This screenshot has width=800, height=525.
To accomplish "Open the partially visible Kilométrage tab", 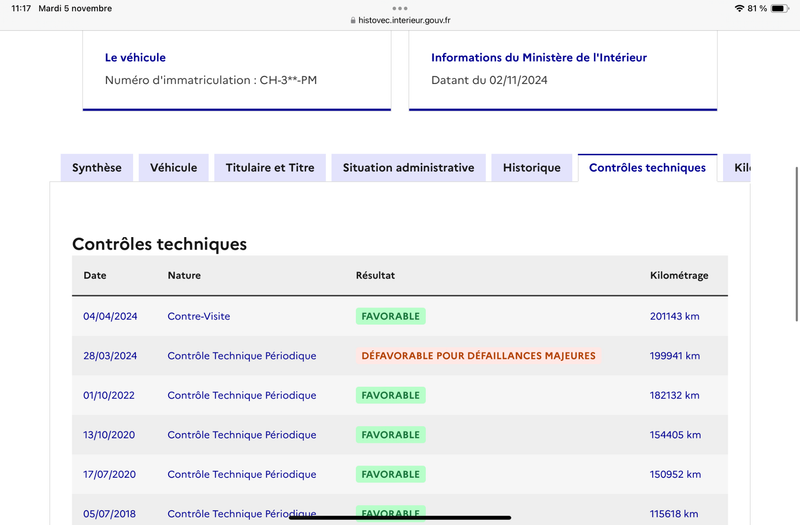I will (x=737, y=168).
